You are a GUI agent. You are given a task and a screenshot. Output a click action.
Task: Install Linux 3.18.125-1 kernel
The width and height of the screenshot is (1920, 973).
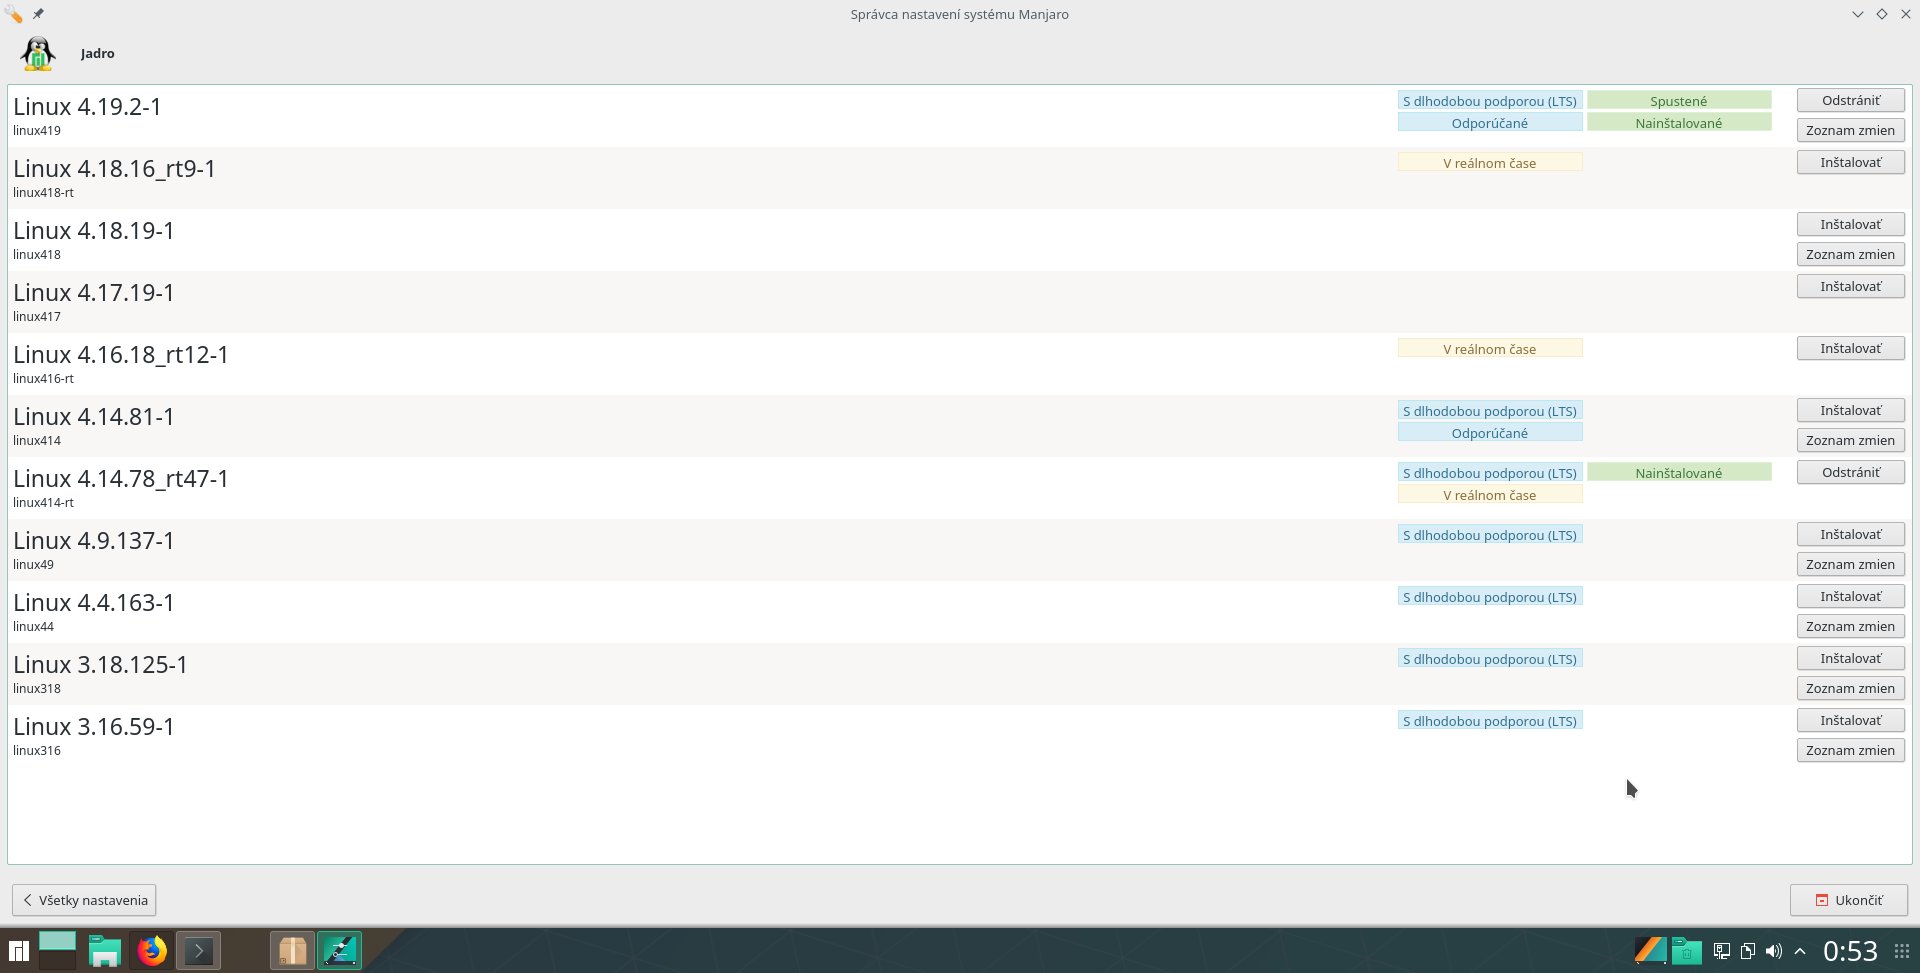(1851, 658)
